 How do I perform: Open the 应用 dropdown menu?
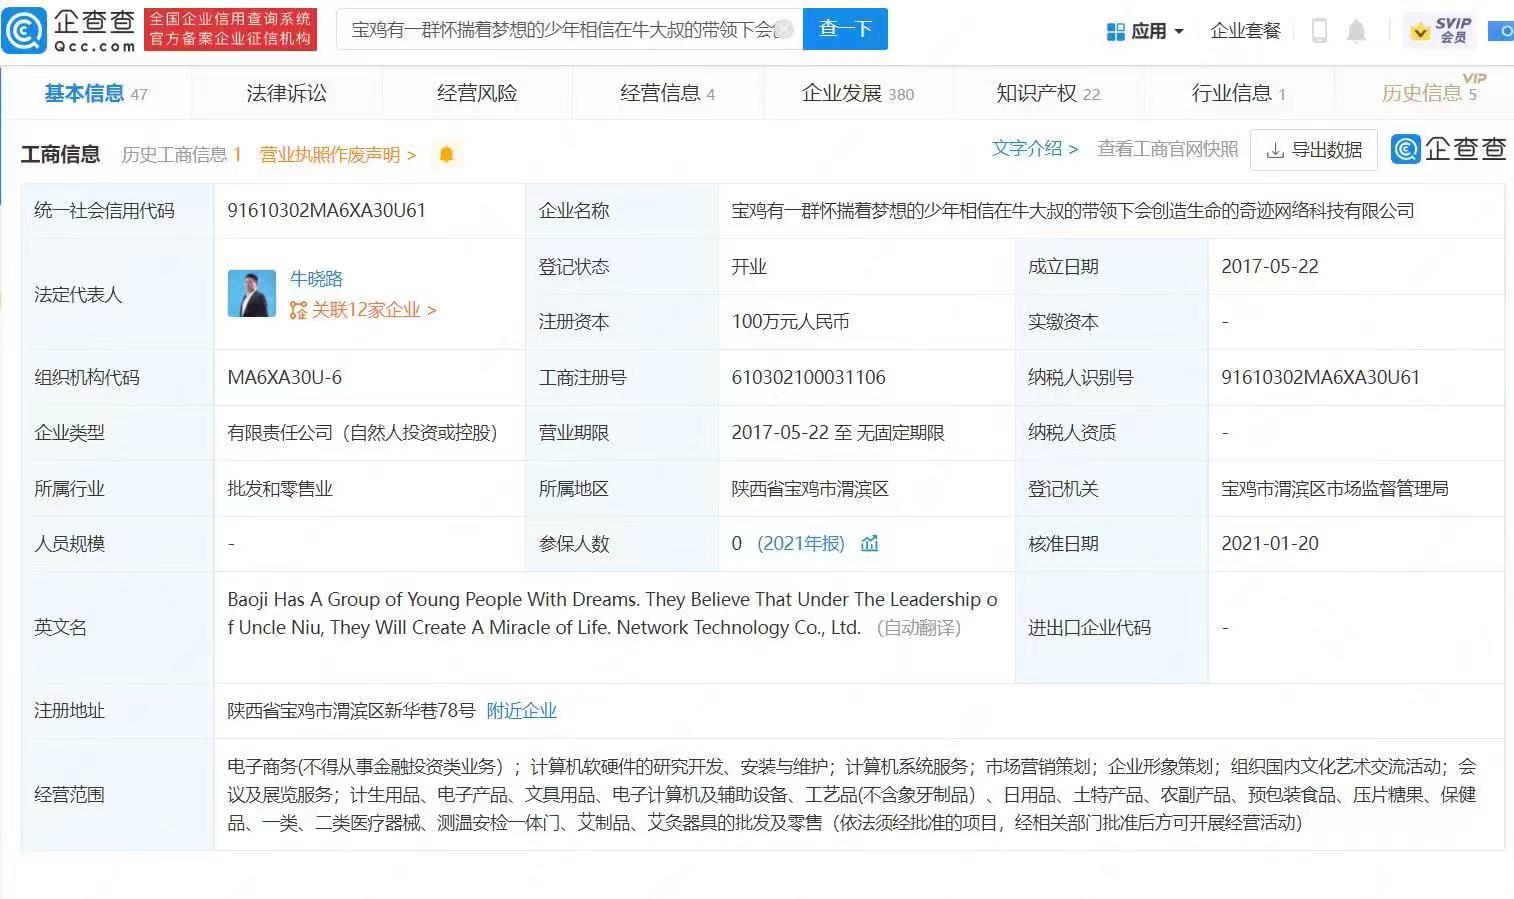click(x=1145, y=31)
